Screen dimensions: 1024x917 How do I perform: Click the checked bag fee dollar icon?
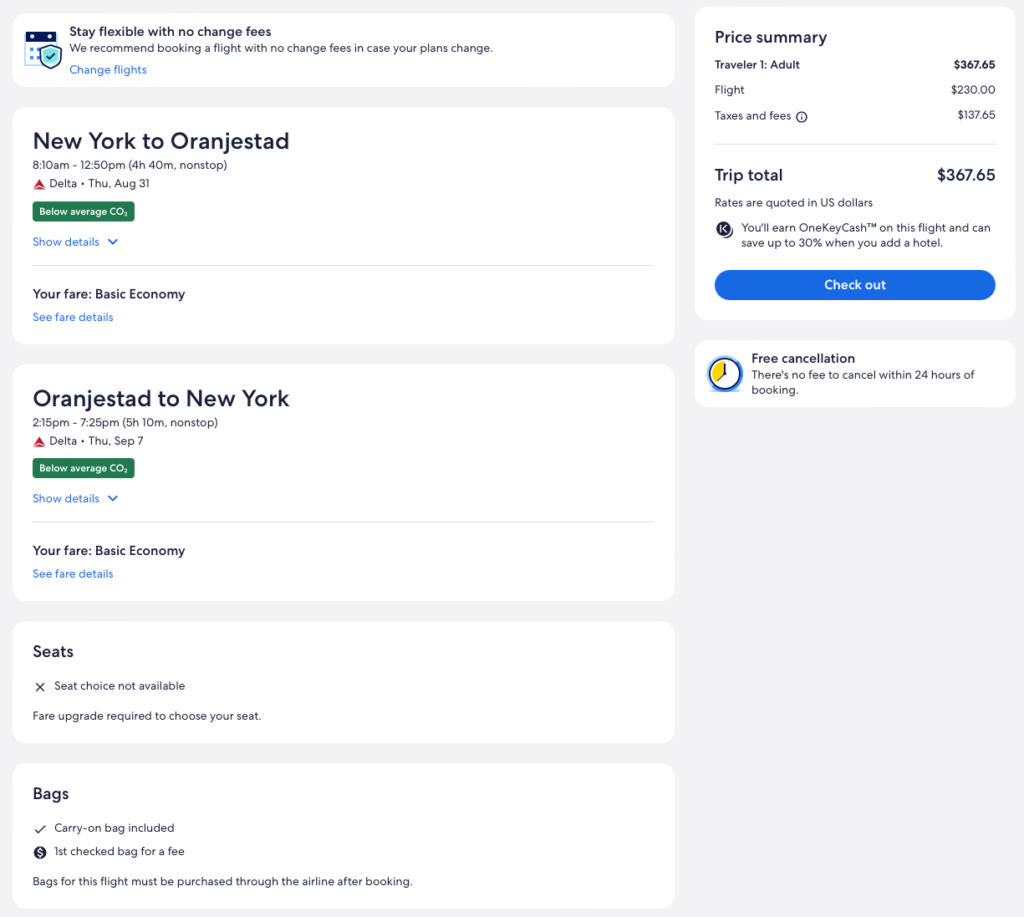40,852
